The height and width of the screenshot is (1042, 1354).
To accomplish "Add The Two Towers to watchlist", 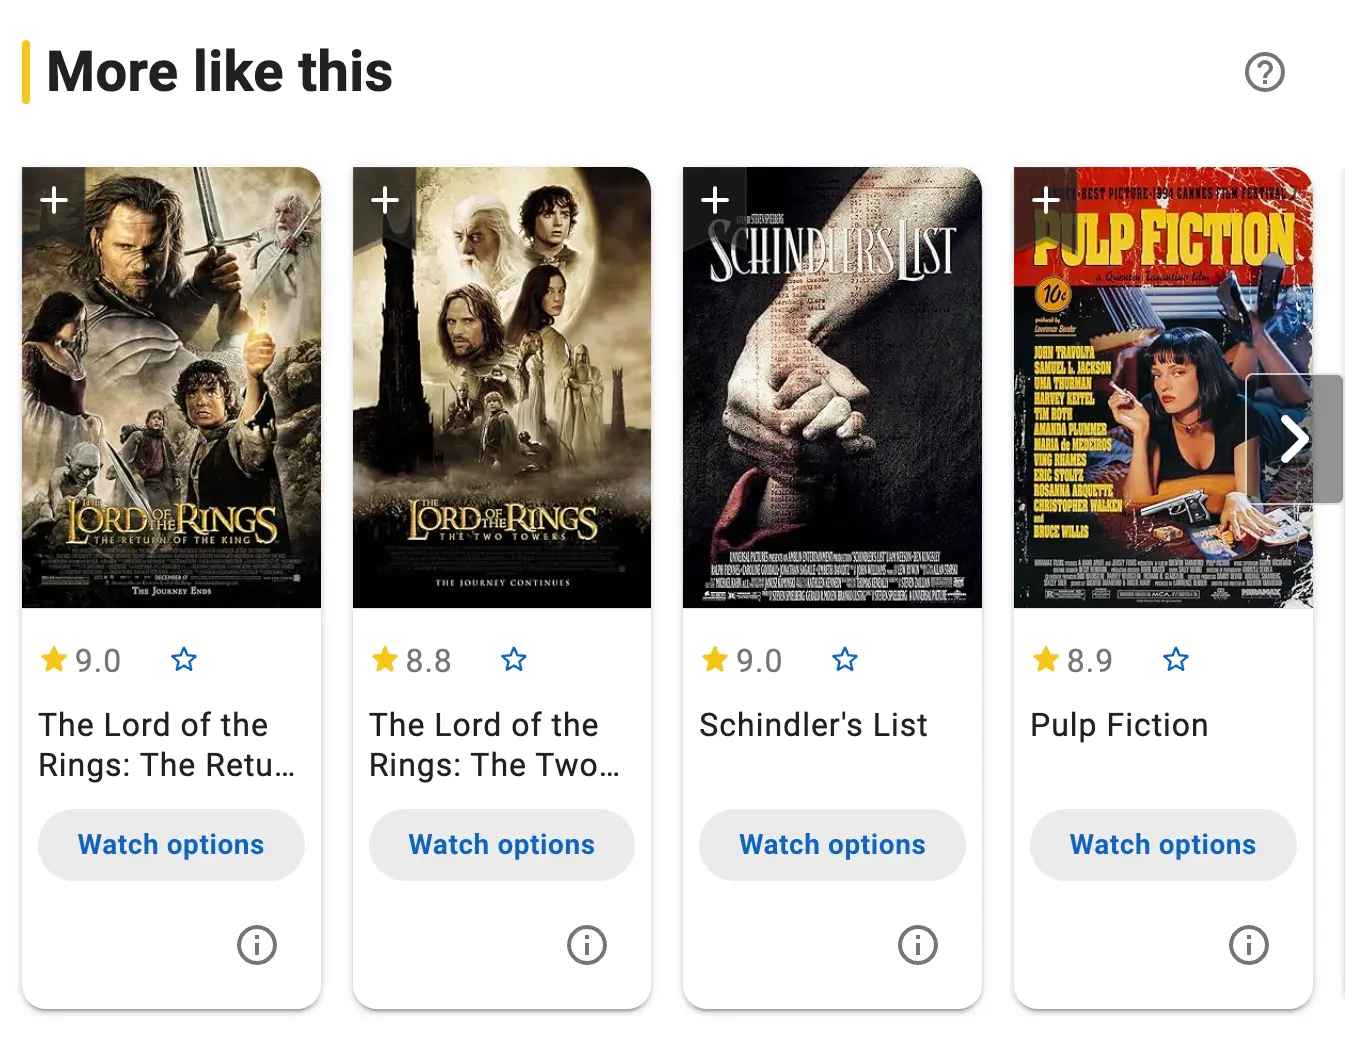I will (x=385, y=200).
